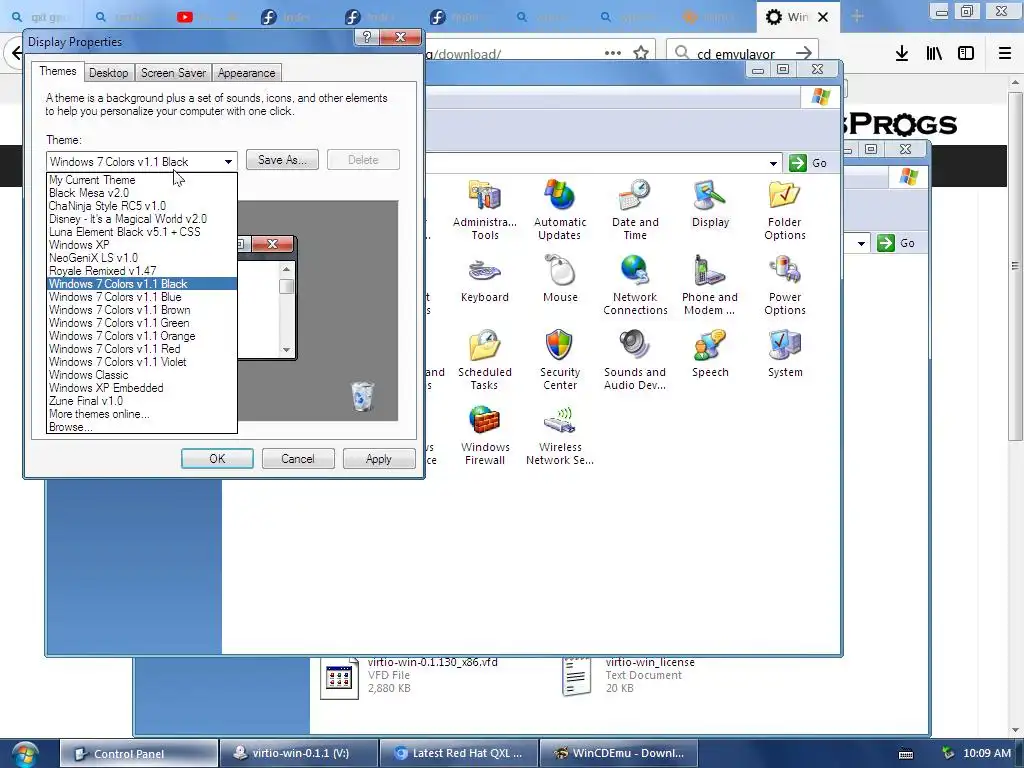This screenshot has width=1024, height=768.
Task: Select Windows Classic theme
Action: [142, 376]
